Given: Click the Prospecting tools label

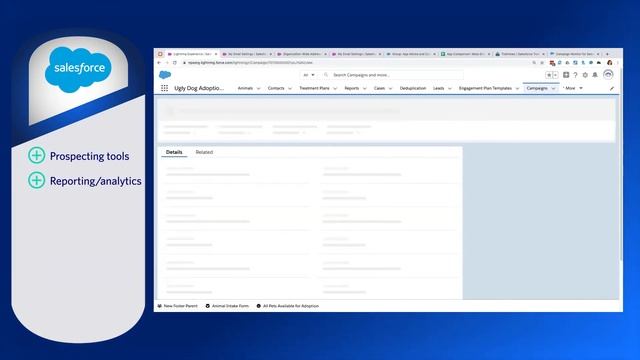Looking at the screenshot, I should pyautogui.click(x=89, y=156).
